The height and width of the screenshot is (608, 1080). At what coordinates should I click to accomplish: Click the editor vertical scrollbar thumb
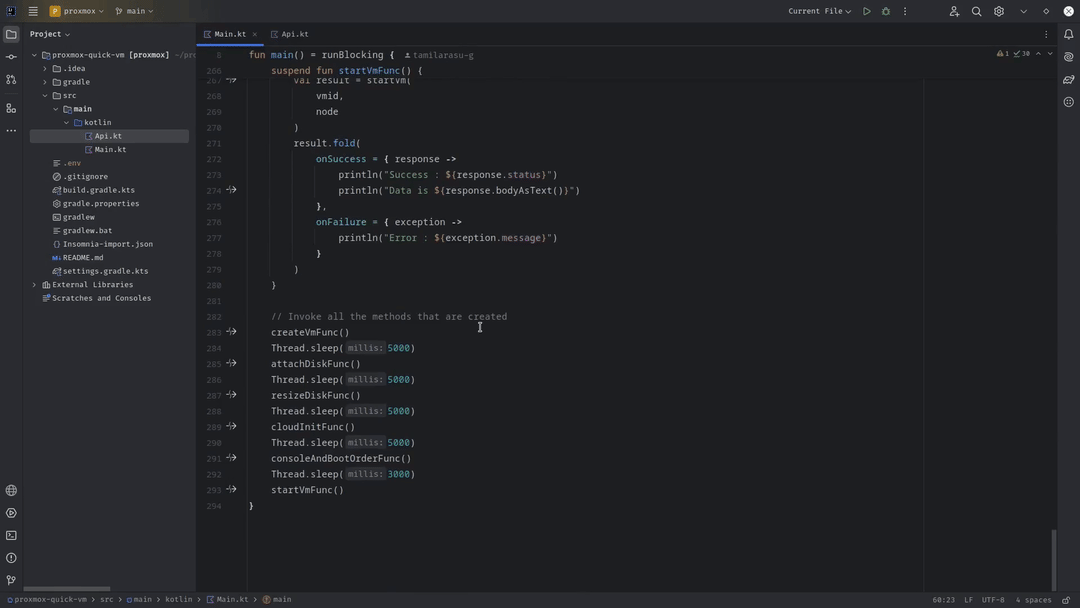click(1053, 558)
